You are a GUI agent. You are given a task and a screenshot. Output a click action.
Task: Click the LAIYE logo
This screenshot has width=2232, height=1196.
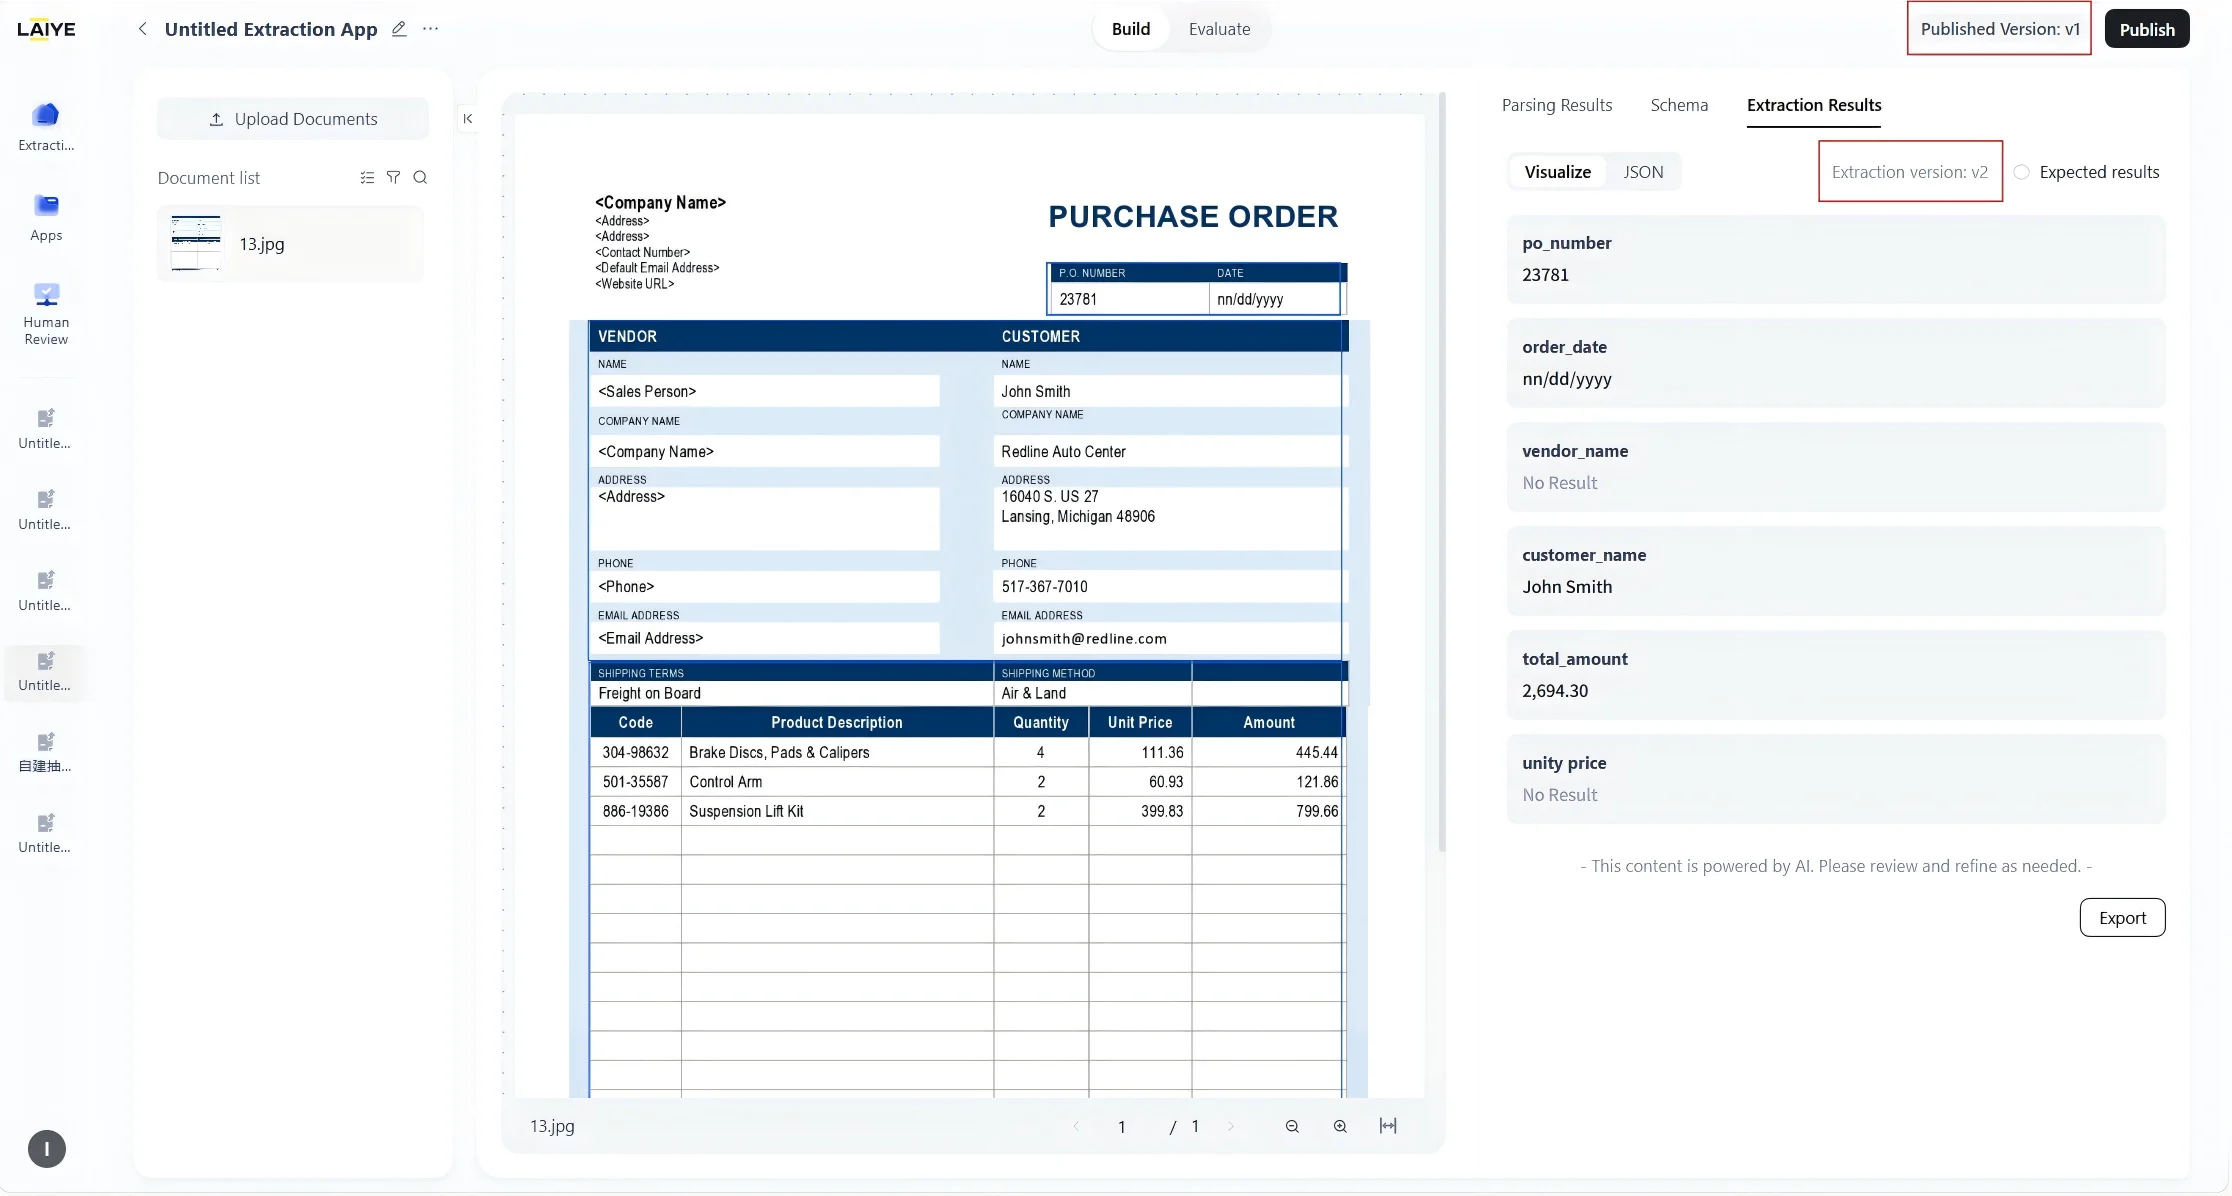(46, 29)
